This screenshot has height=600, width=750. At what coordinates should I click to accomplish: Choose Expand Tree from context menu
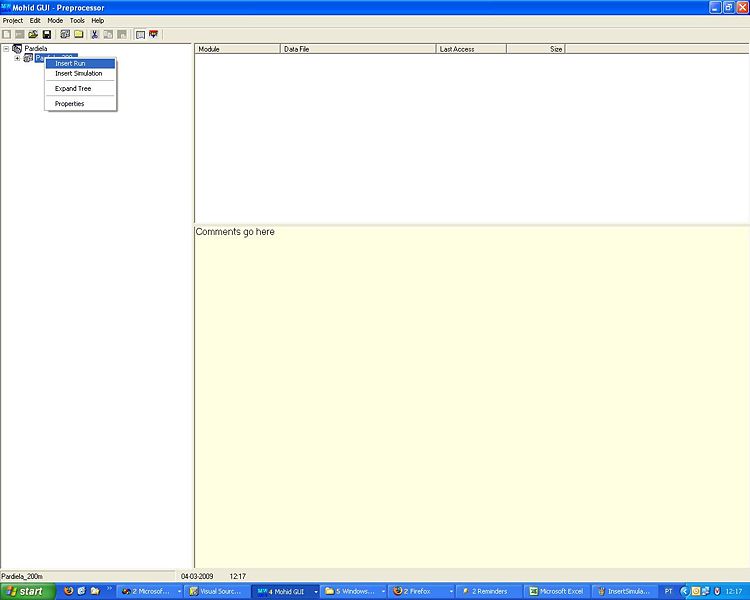pos(80,89)
